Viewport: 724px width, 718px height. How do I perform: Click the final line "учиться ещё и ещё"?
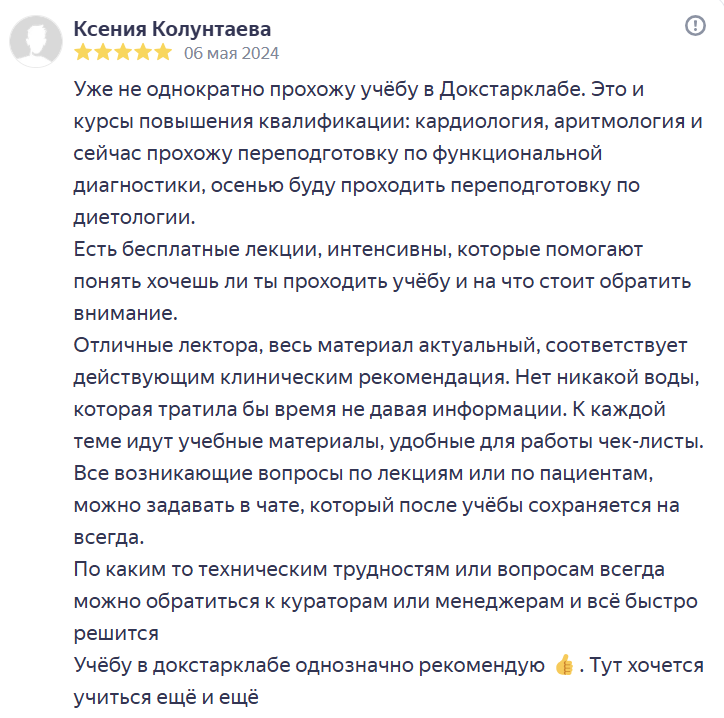click(167, 697)
